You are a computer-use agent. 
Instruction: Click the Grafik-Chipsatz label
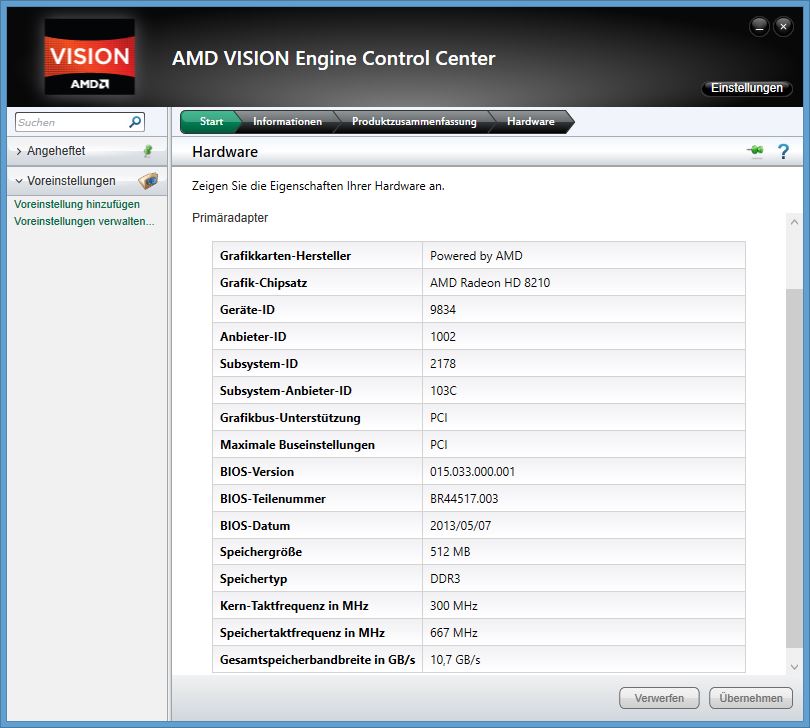point(263,283)
